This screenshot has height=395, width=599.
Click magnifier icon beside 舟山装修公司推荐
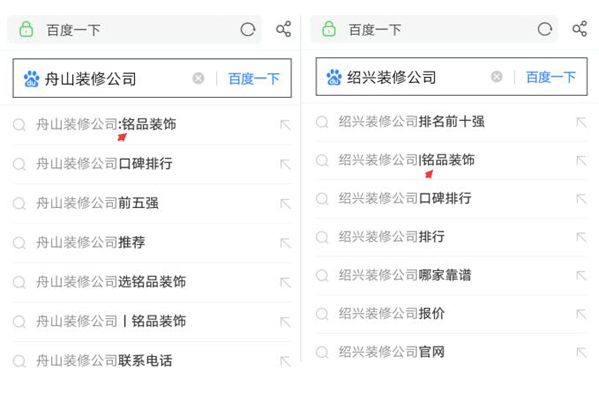[19, 243]
